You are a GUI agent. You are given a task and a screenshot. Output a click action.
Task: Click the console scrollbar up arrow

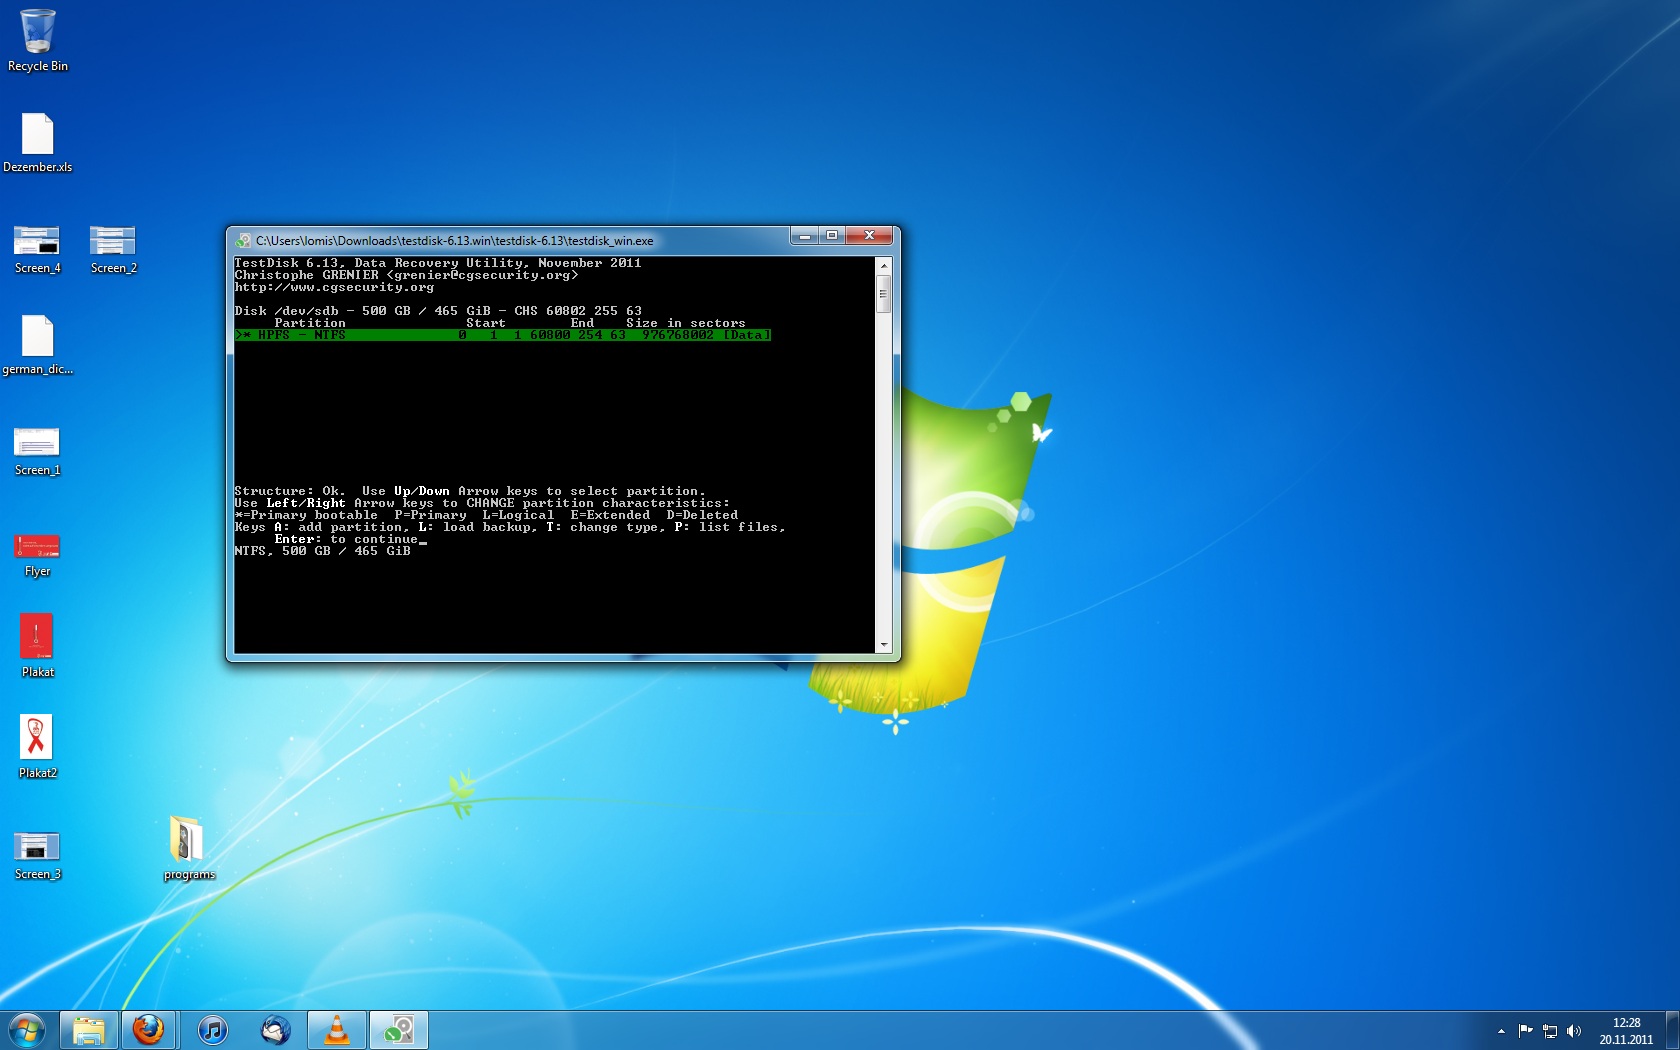pos(883,266)
